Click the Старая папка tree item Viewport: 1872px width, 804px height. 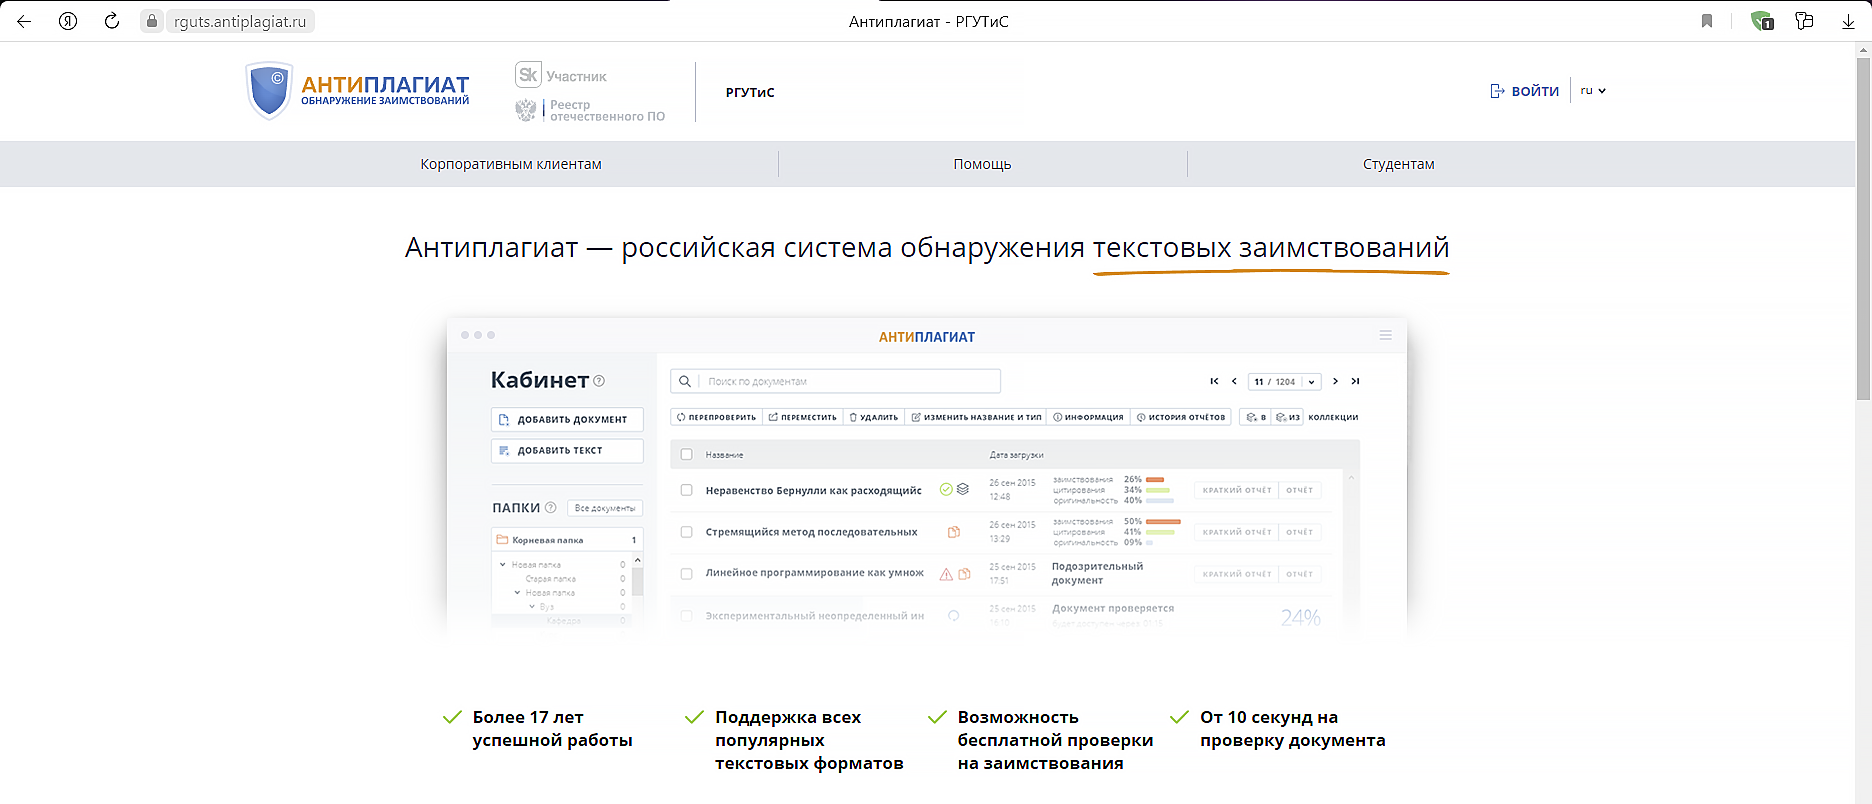coord(550,578)
